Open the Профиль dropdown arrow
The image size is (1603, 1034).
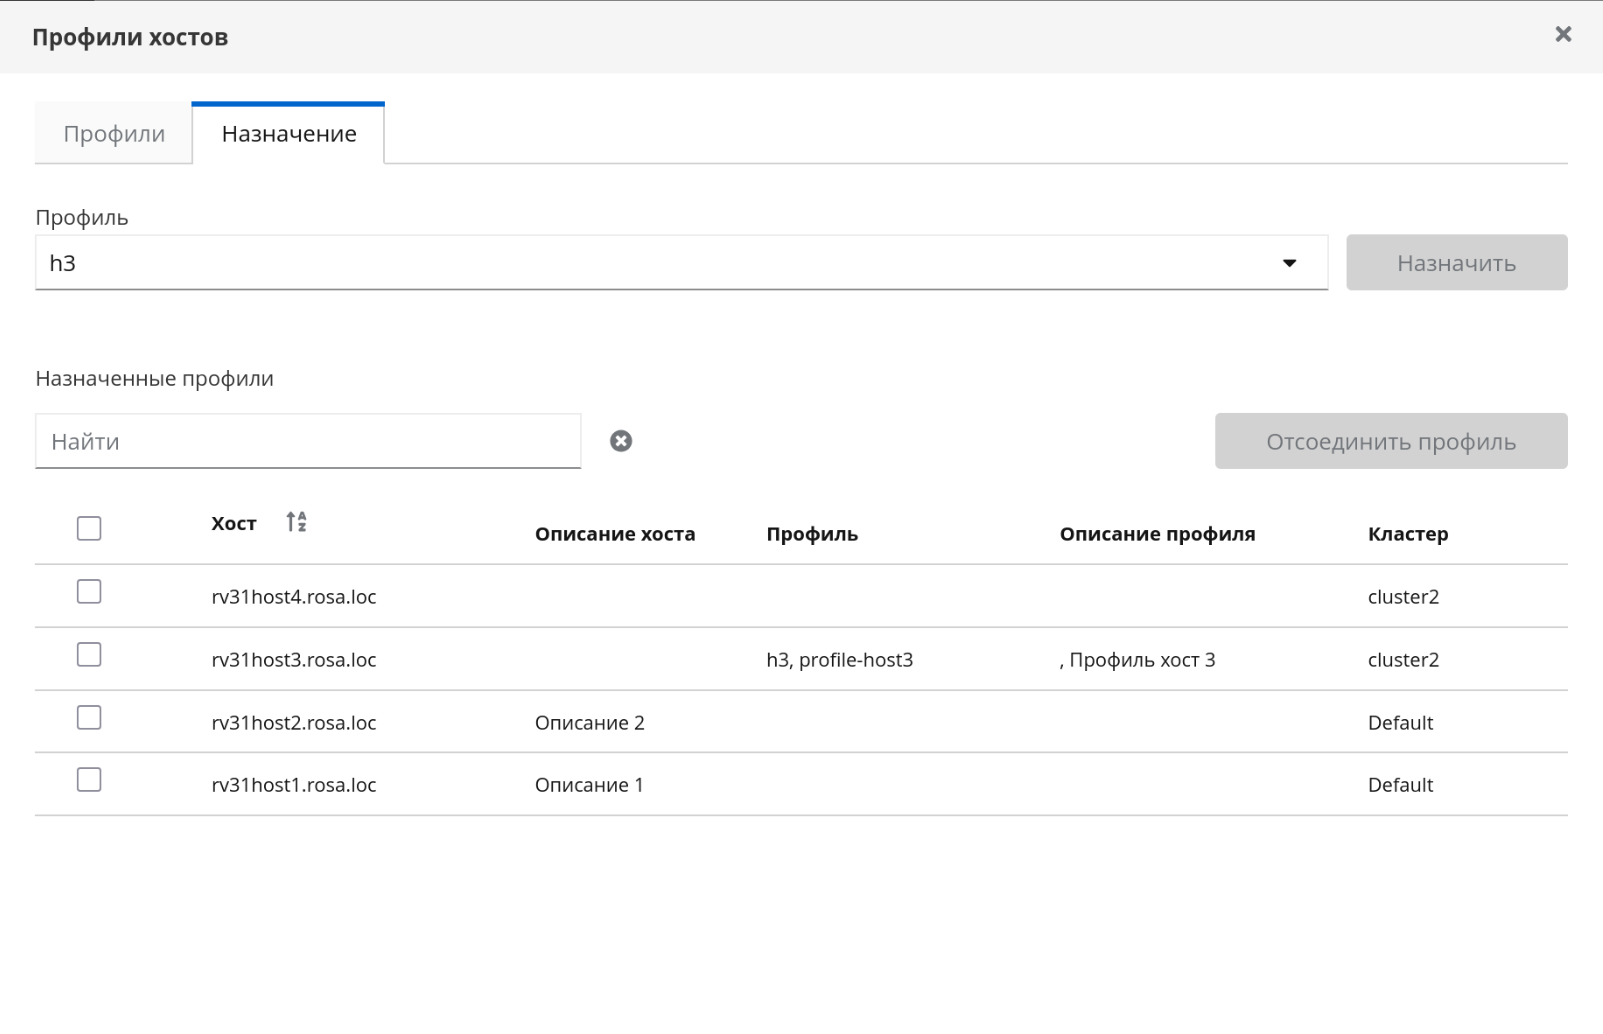1289,263
